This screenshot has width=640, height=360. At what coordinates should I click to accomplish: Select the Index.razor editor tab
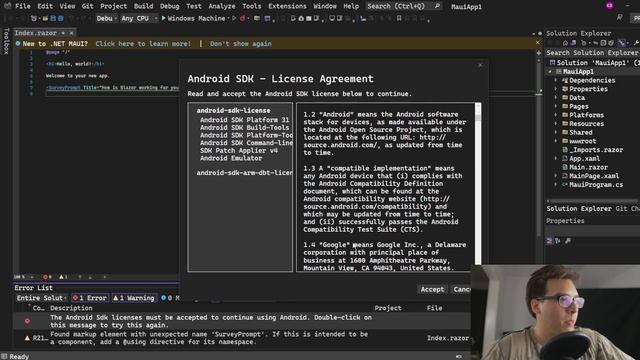[36, 33]
